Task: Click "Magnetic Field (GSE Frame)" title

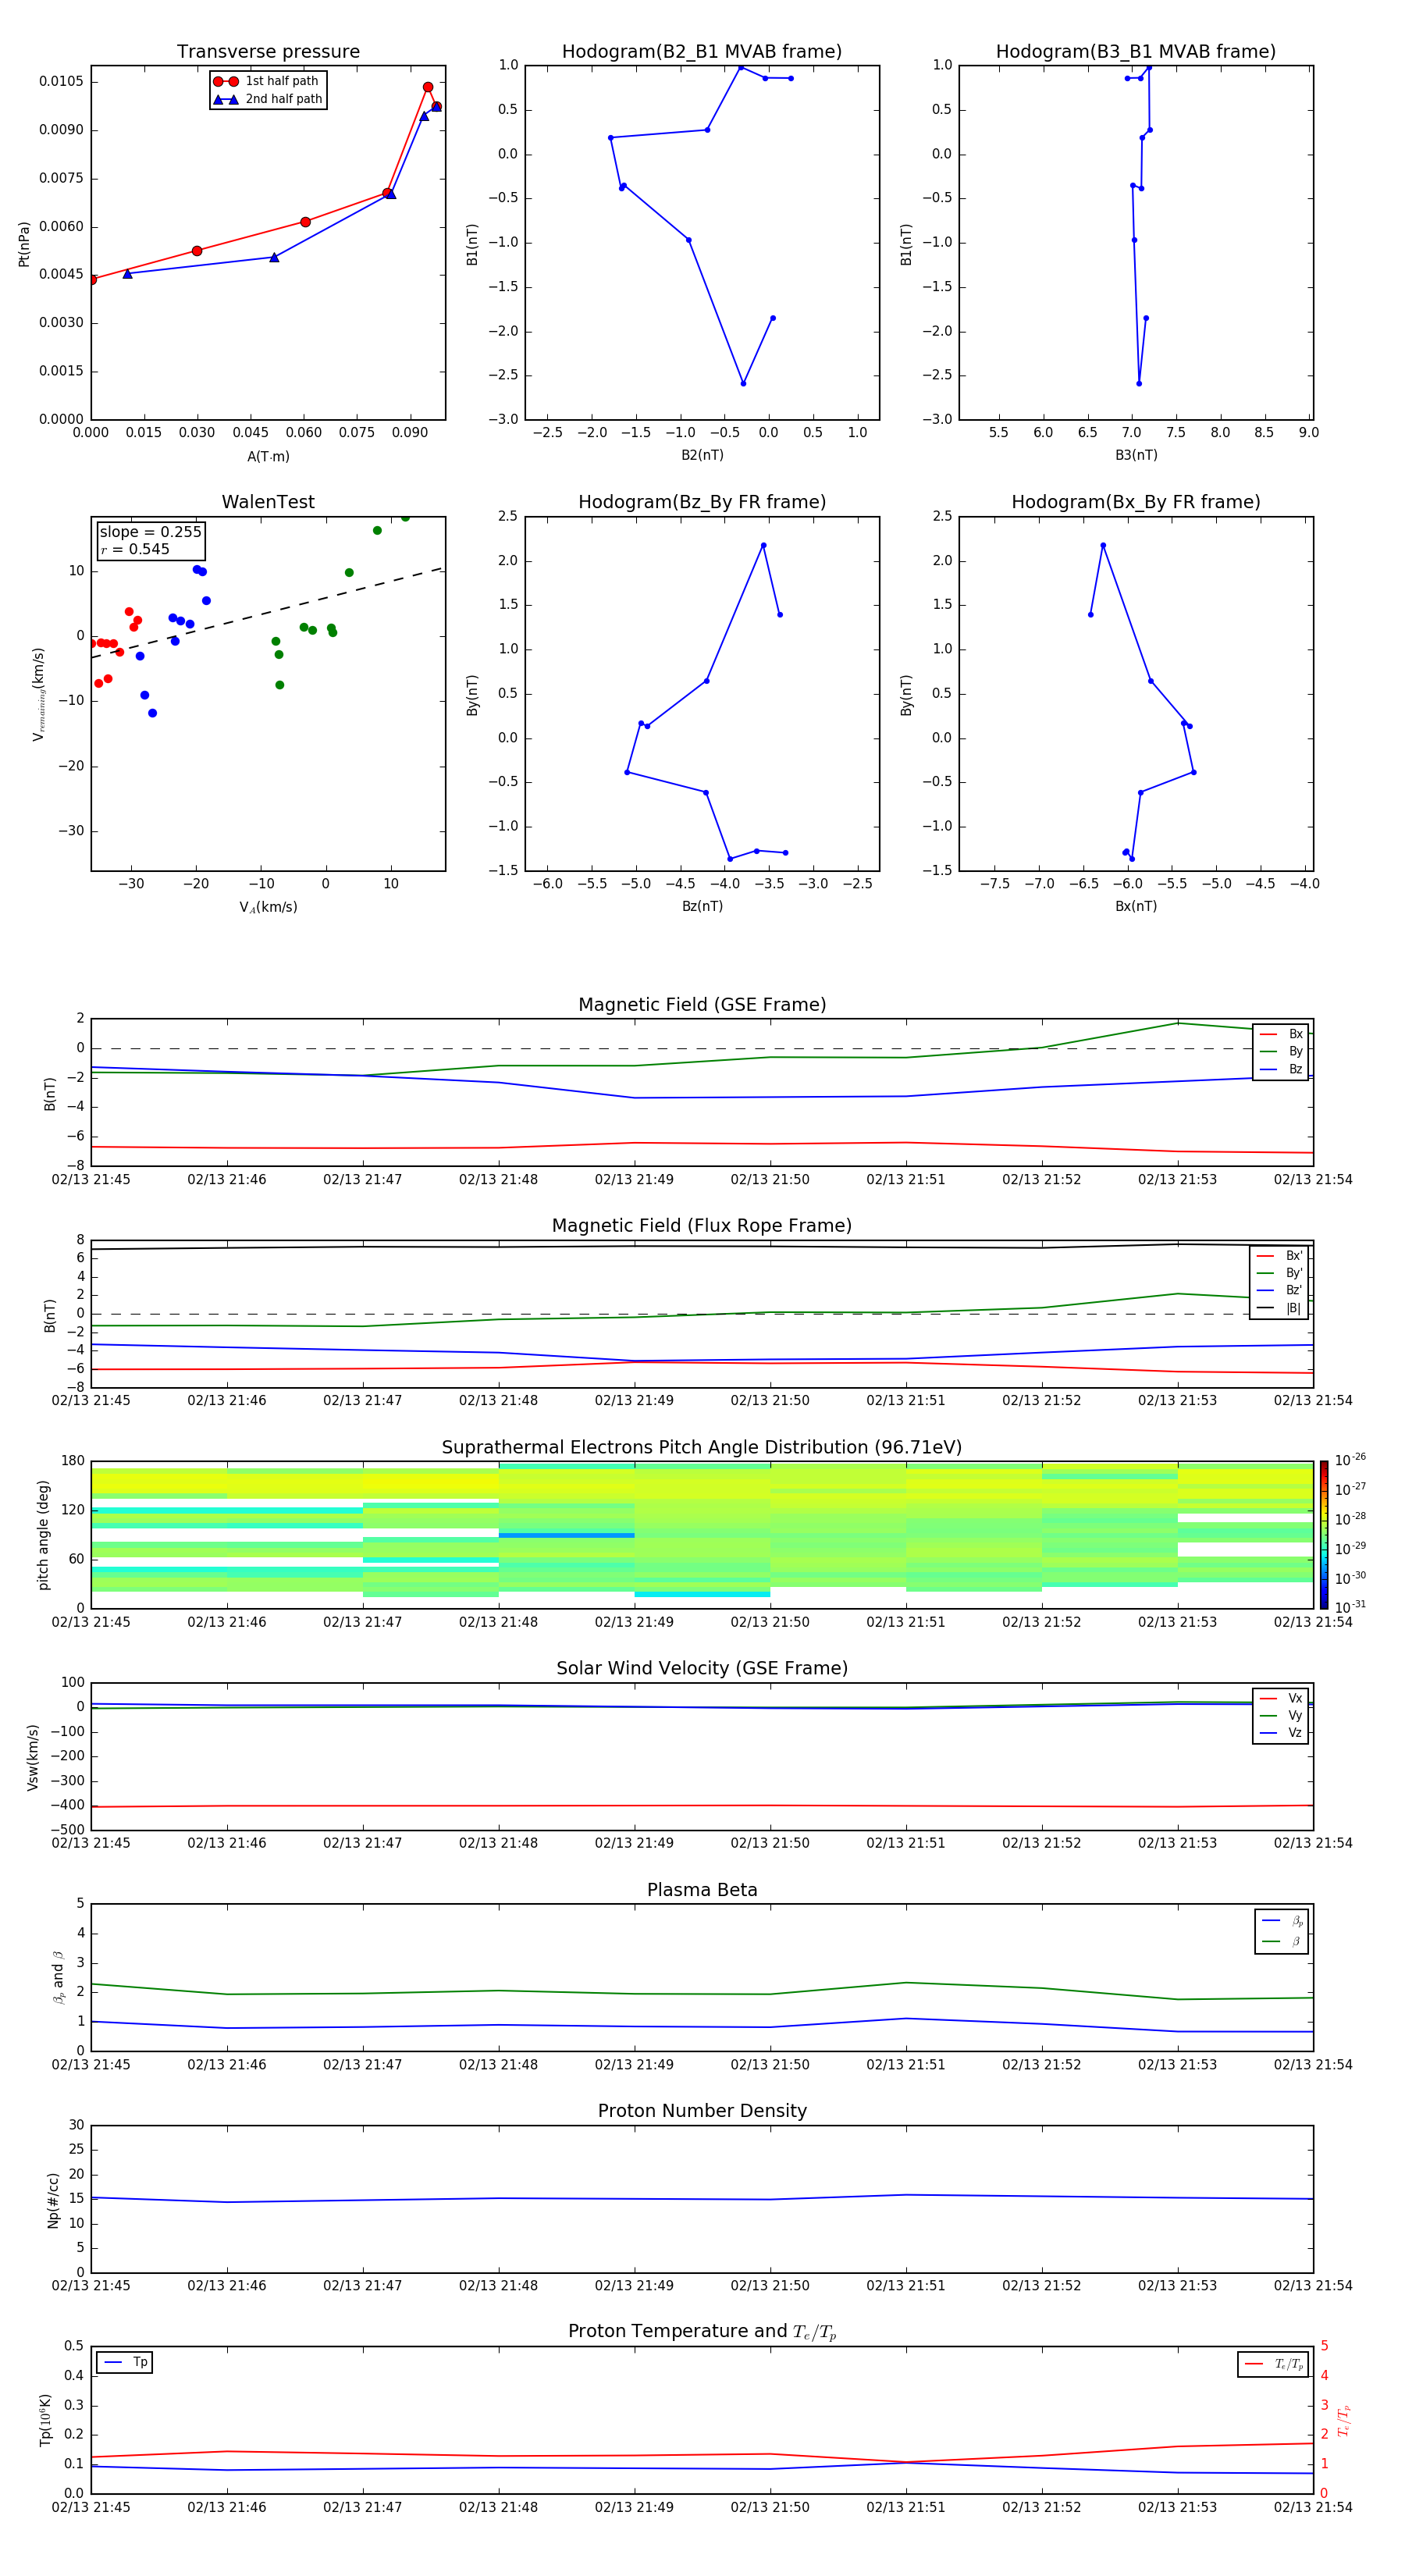Action: click(x=702, y=1005)
